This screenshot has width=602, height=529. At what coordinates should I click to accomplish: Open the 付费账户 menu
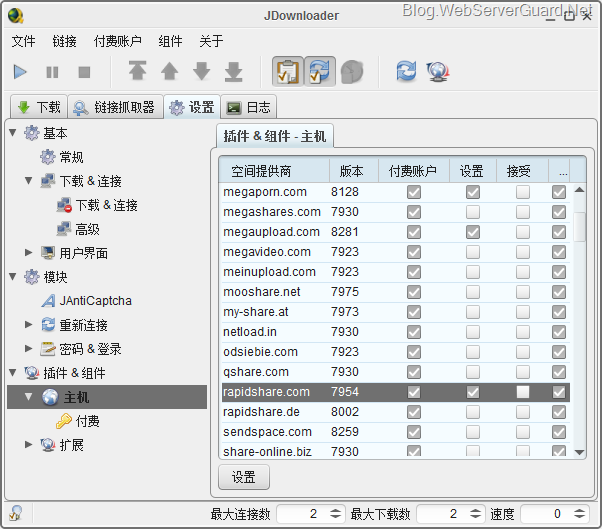click(118, 41)
